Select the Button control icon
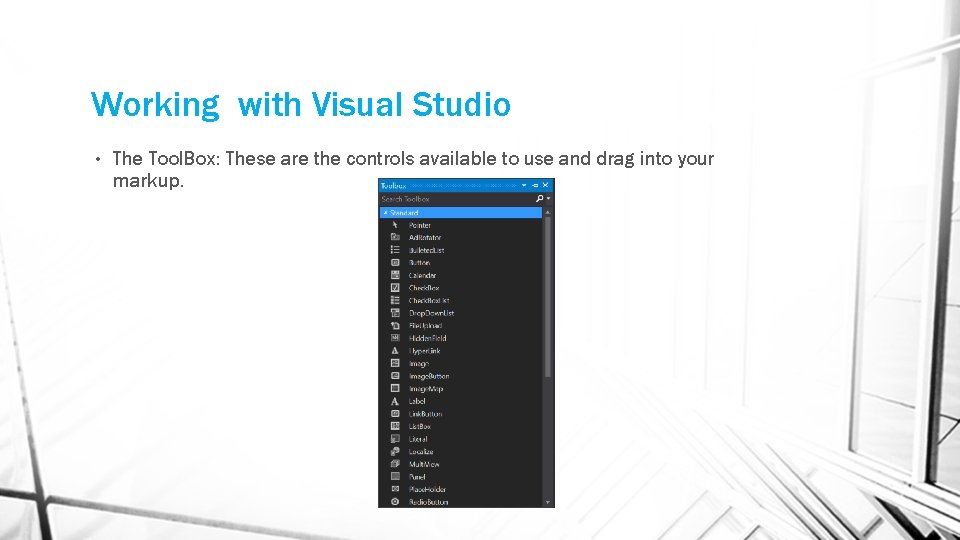 tap(395, 262)
